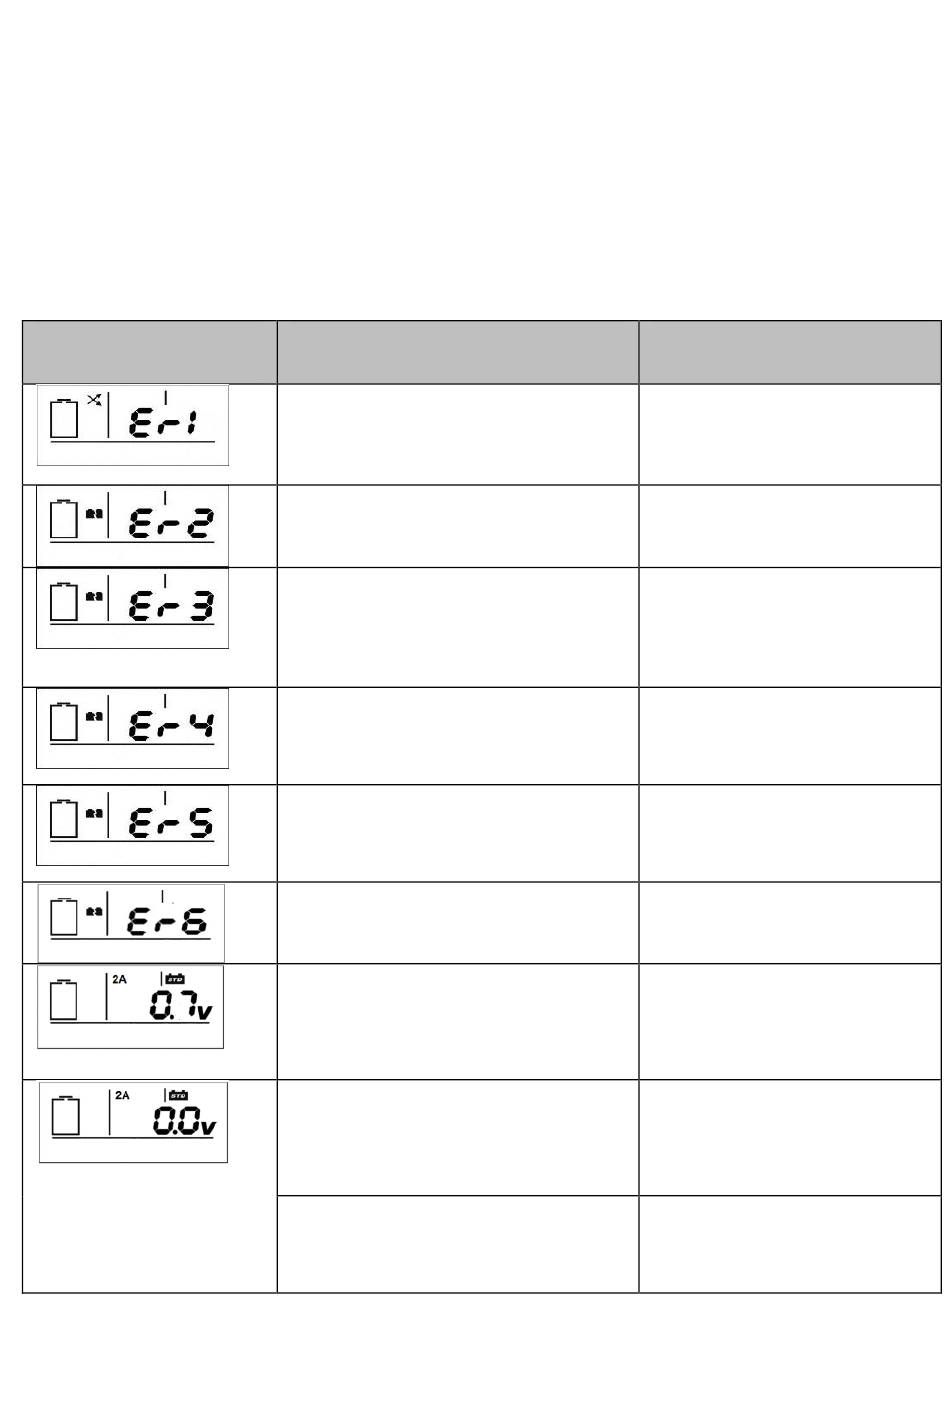Click the battery outline in Er6 display
The width and height of the screenshot is (950, 1402).
64,916
